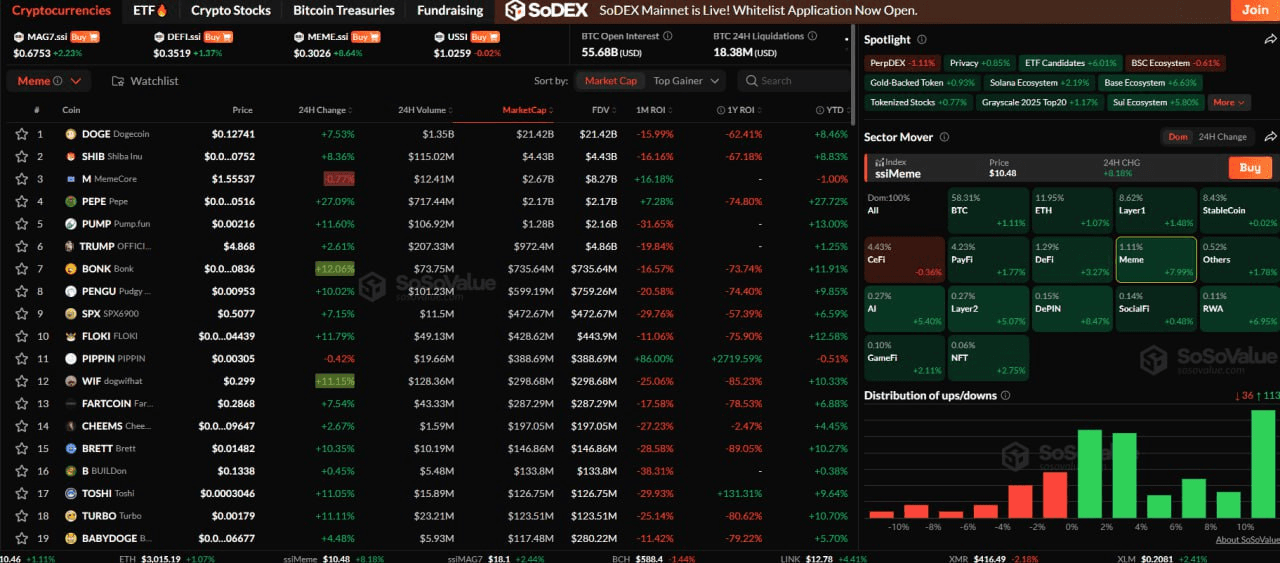Toggle the star for TRUMP coin
Viewport: 1280px width, 563px height.
click(21, 246)
